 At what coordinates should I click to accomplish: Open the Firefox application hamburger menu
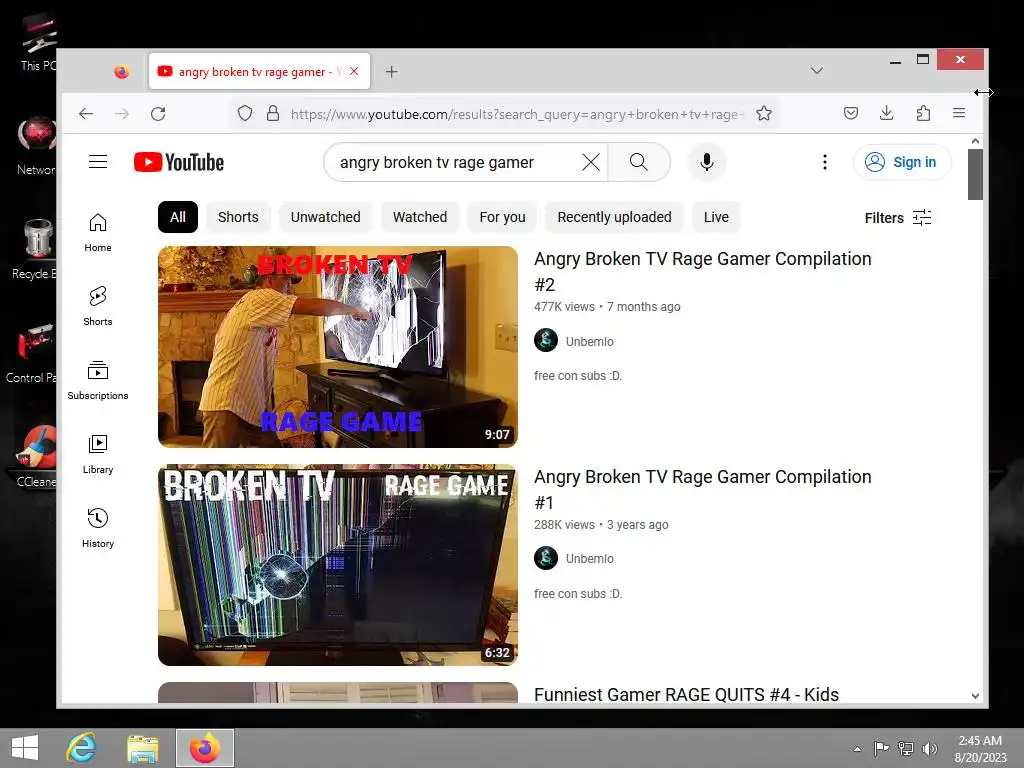tap(959, 113)
